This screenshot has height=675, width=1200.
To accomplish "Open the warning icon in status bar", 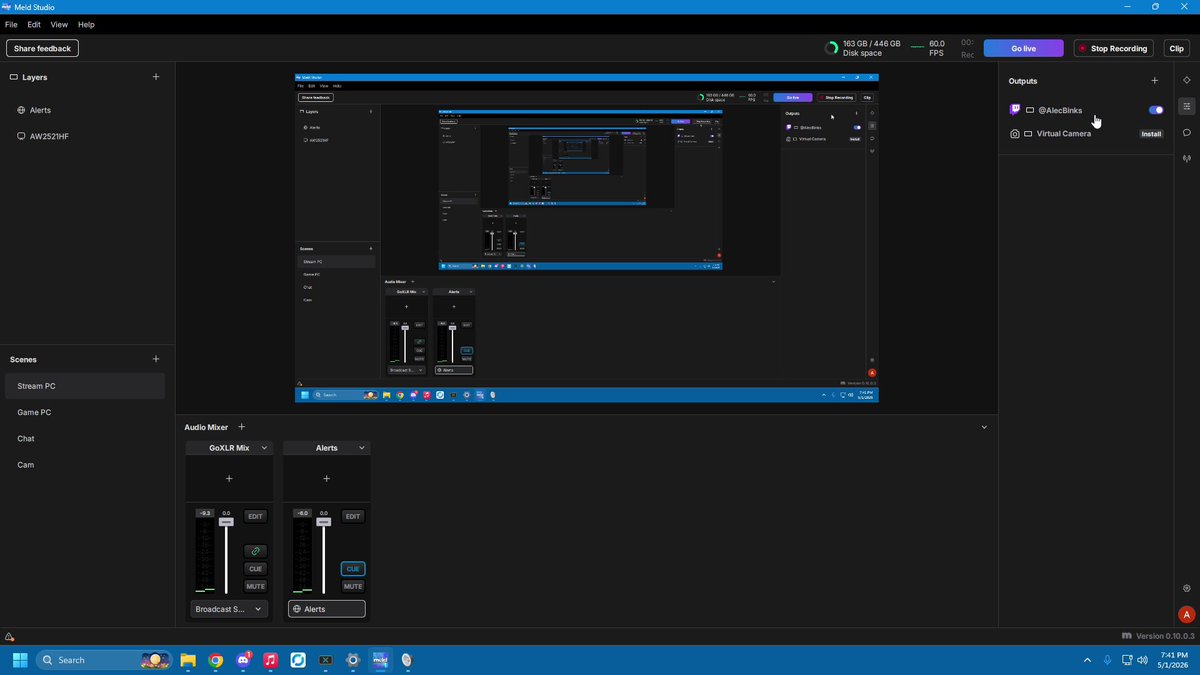I will point(9,637).
